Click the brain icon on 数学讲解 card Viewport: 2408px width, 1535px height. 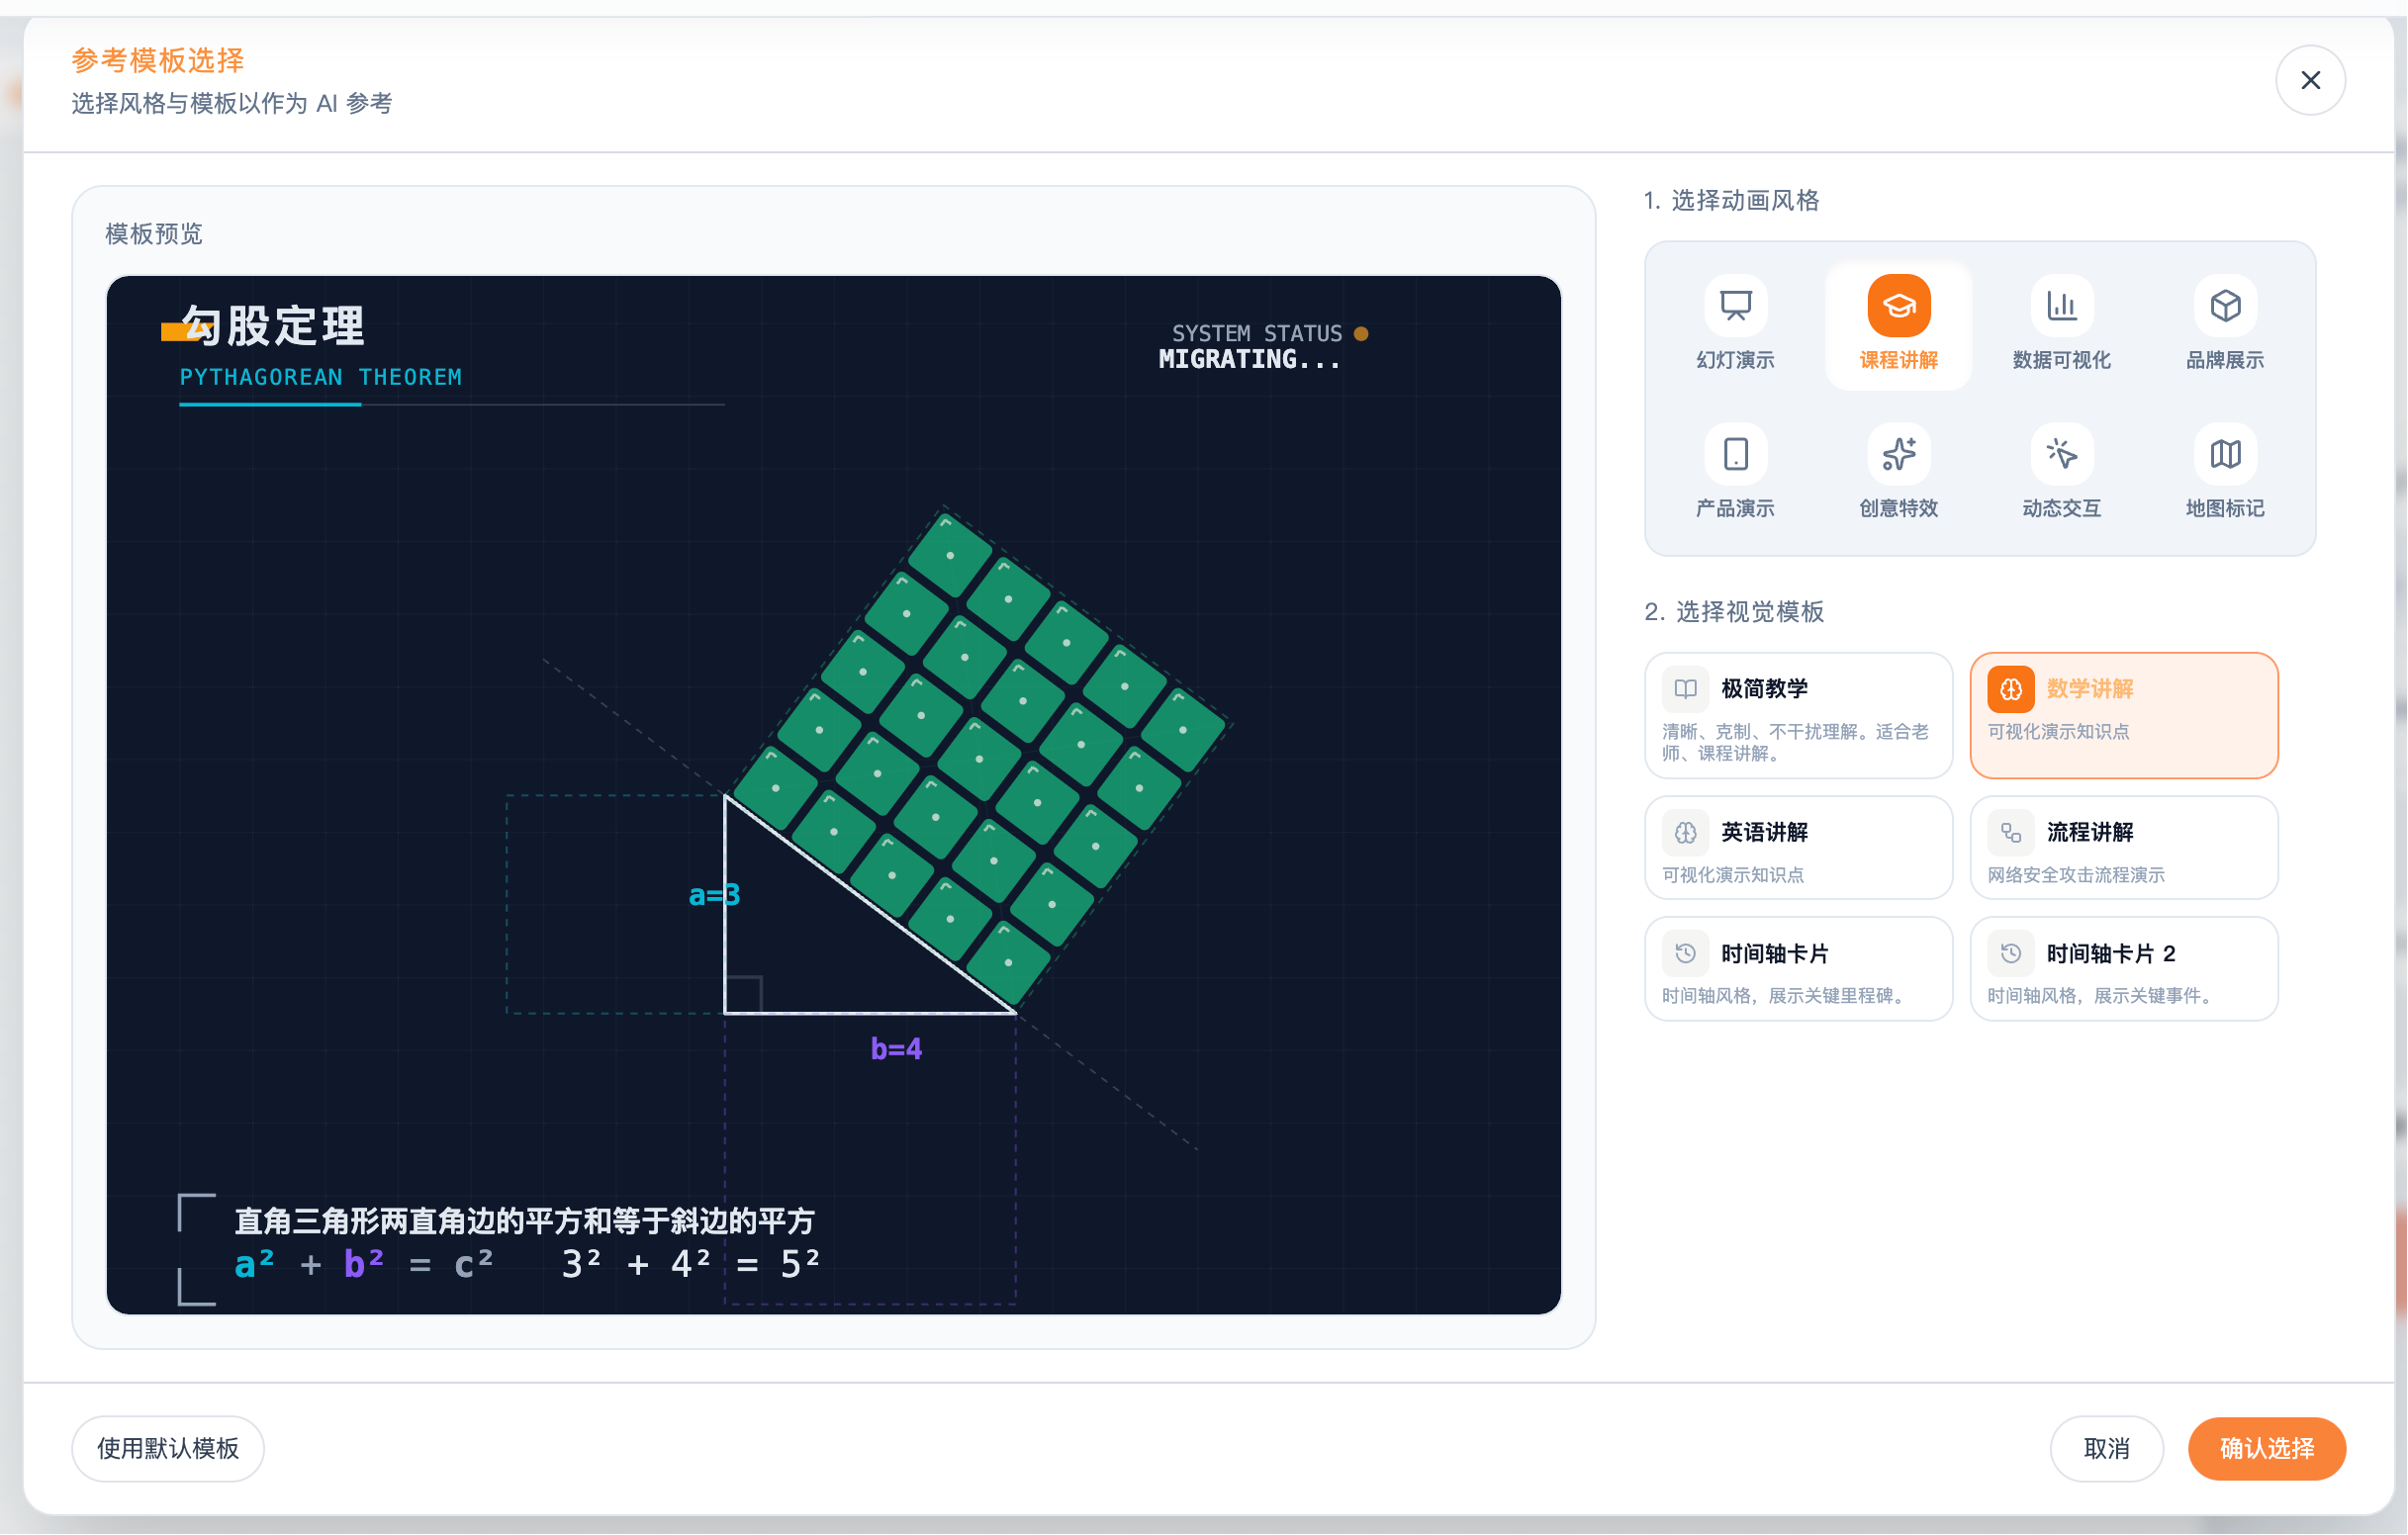point(2010,689)
